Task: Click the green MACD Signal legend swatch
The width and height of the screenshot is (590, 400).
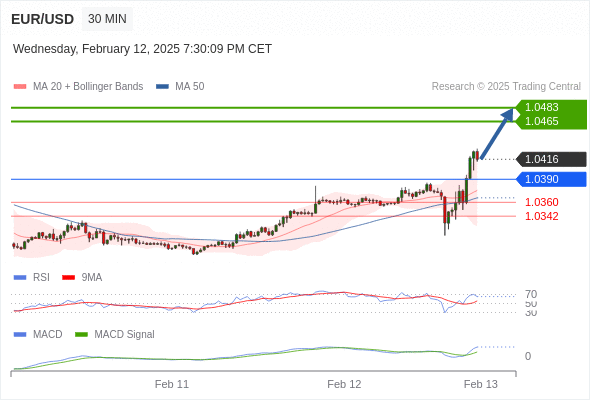Action: [81, 335]
